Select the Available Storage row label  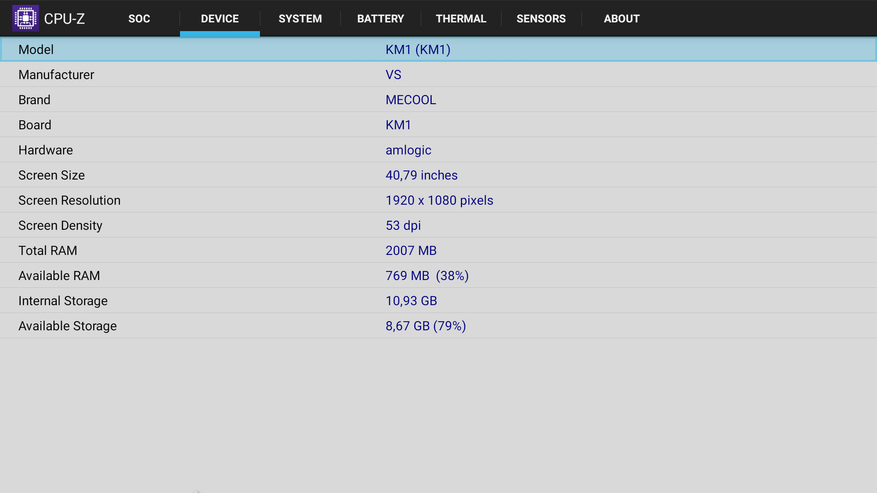67,326
